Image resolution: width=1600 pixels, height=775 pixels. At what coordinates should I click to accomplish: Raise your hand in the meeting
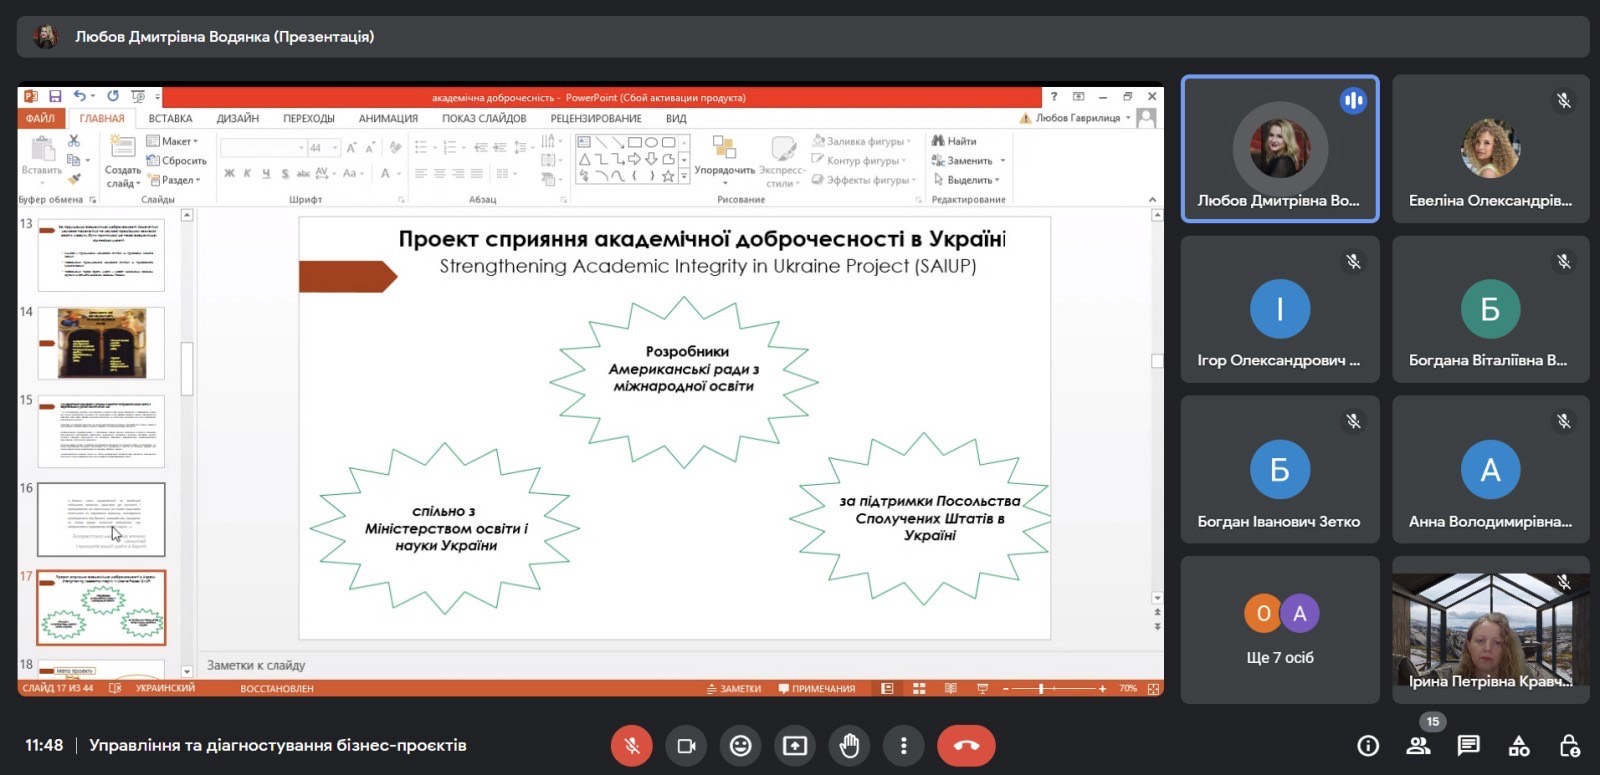click(849, 746)
